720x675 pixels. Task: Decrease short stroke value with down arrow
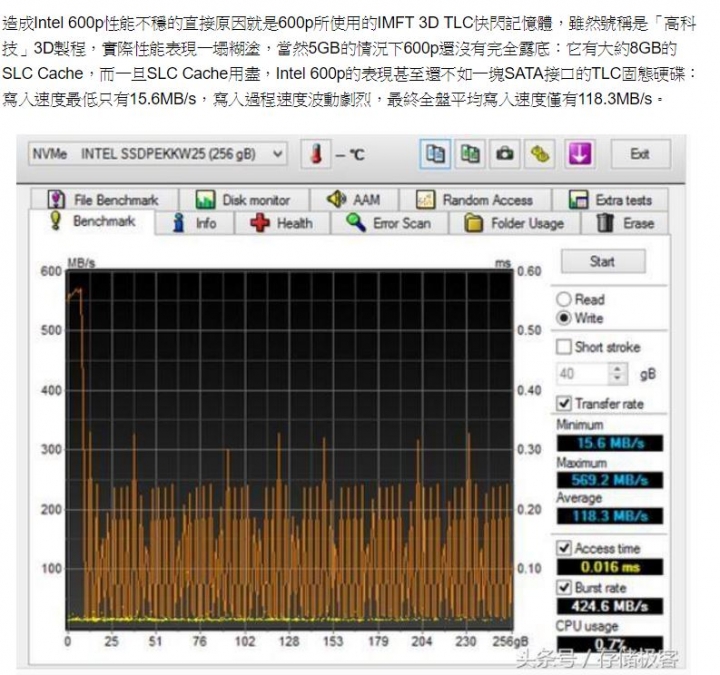(x=618, y=379)
